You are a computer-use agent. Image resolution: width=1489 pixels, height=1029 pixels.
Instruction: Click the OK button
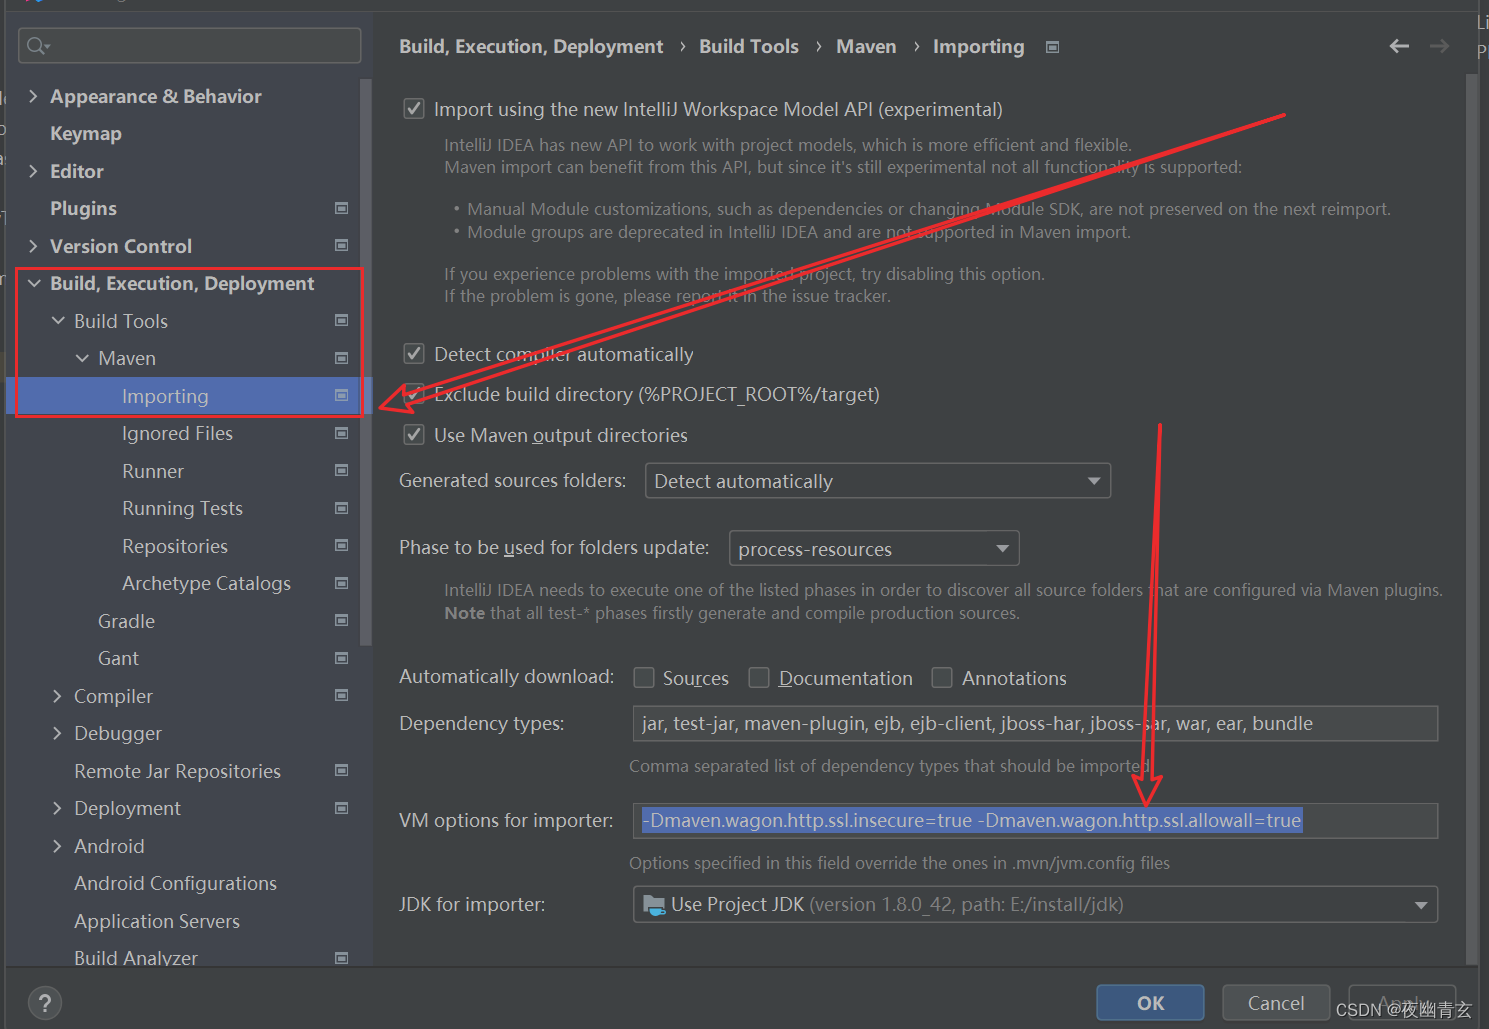pos(1150,1002)
